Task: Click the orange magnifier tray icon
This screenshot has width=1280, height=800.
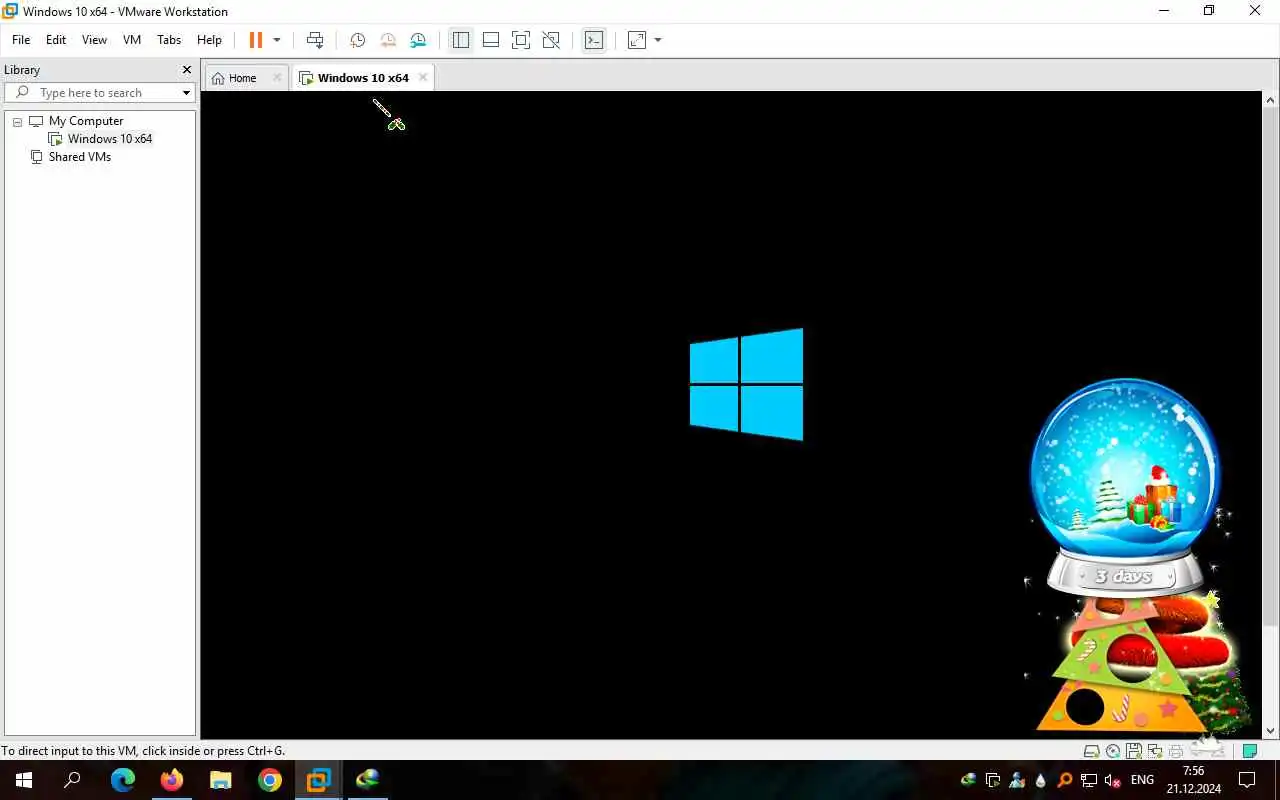Action: click(x=1065, y=780)
